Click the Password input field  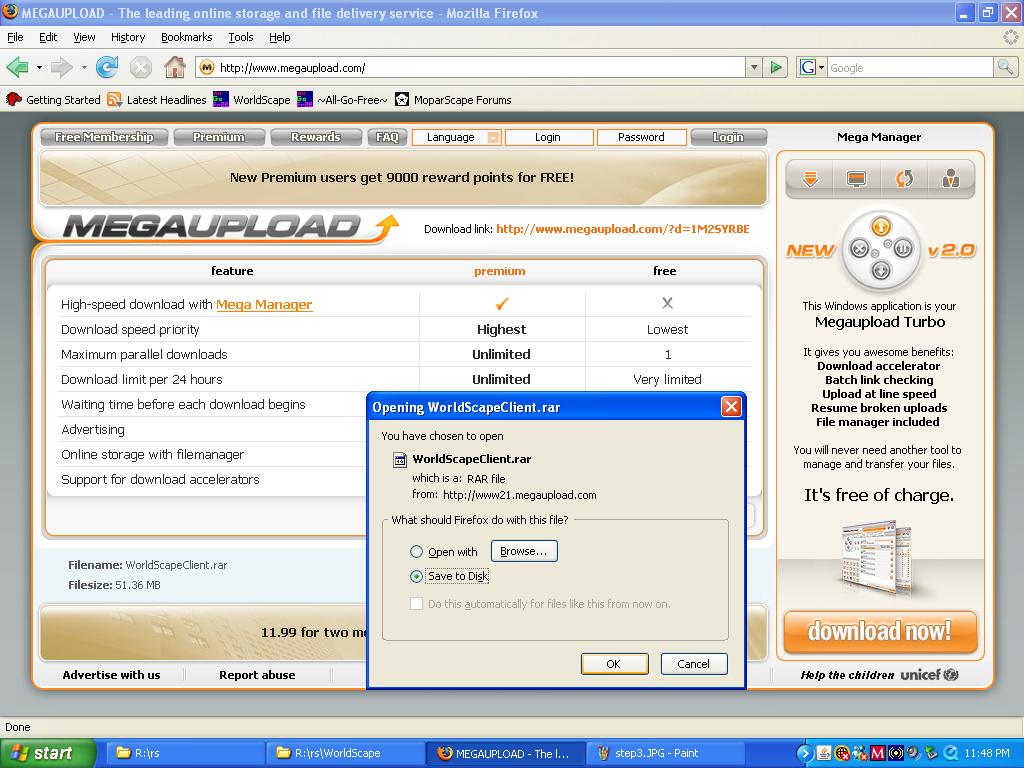pos(641,137)
